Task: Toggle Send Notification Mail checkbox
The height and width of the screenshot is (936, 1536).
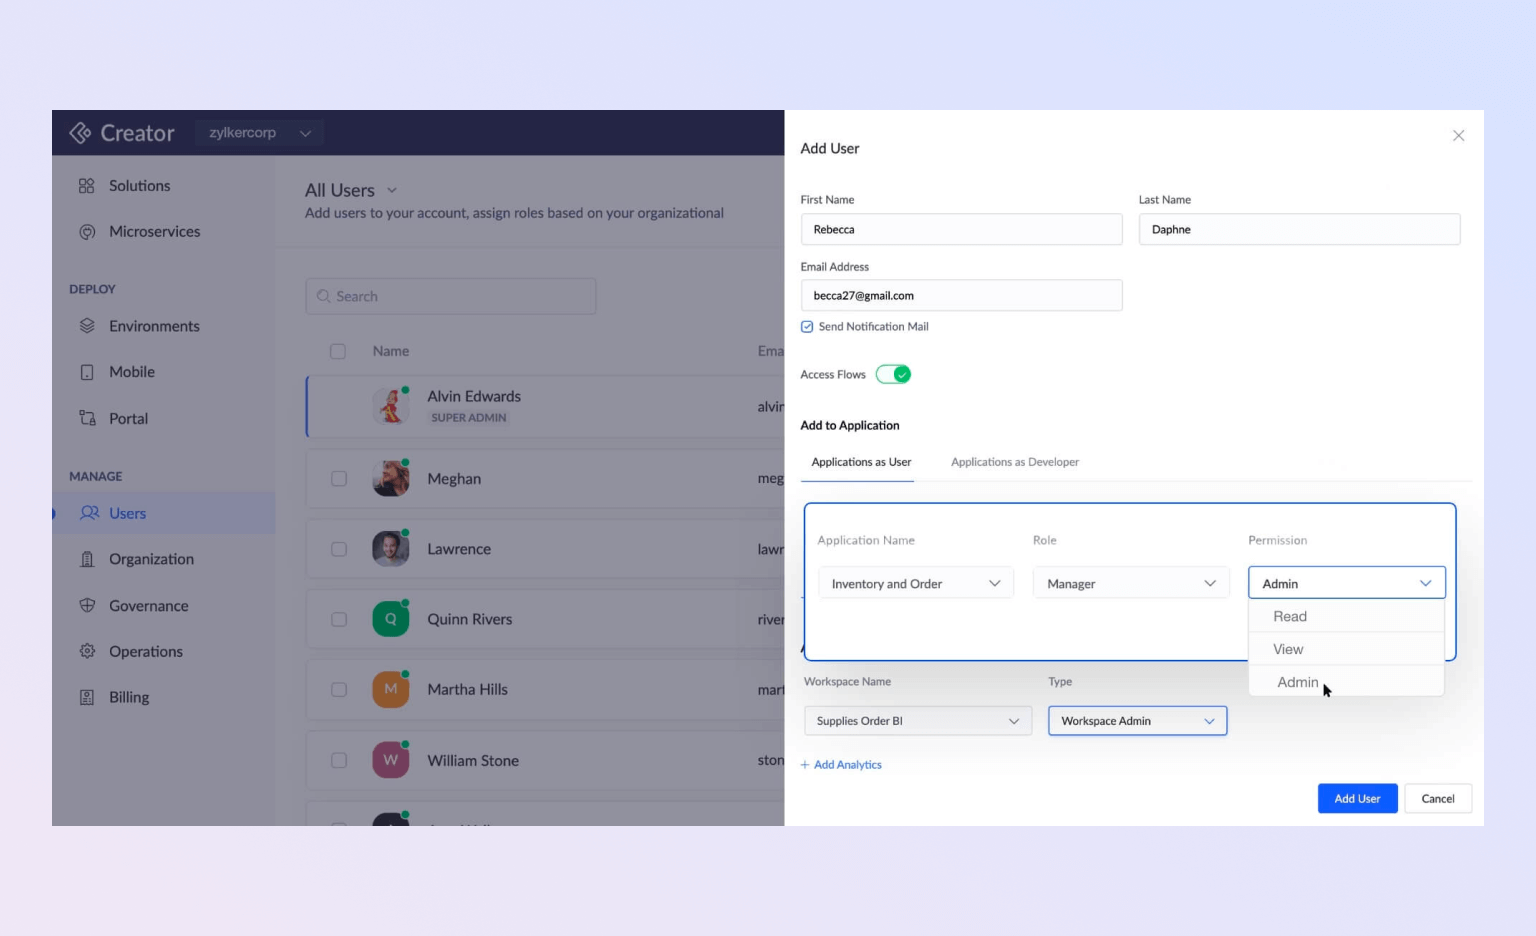Action: pos(807,327)
